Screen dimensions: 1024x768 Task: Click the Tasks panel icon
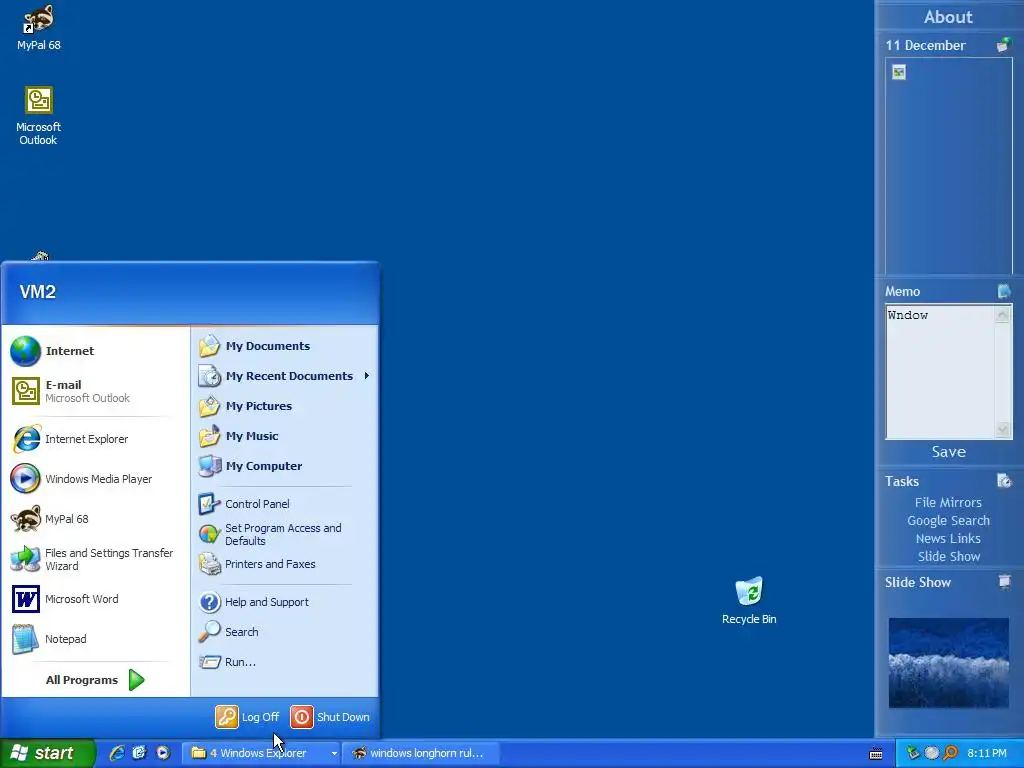click(1004, 481)
